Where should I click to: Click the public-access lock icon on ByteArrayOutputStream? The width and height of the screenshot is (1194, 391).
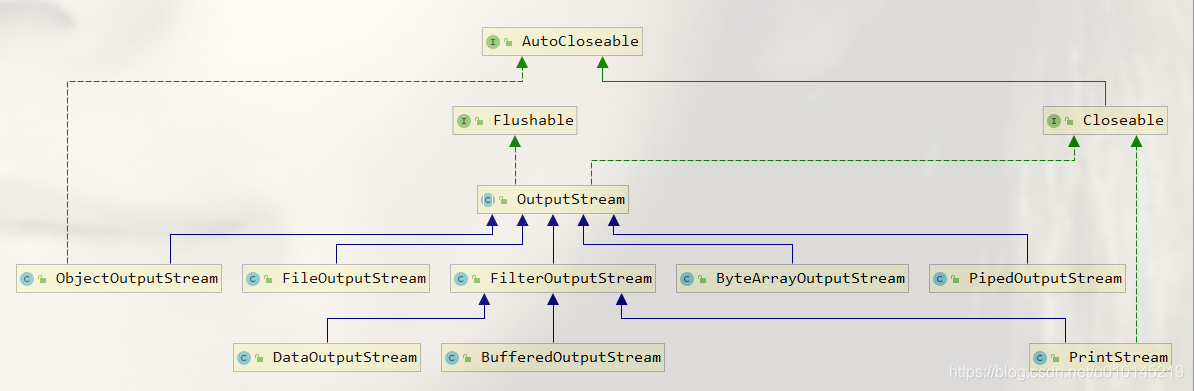point(702,280)
